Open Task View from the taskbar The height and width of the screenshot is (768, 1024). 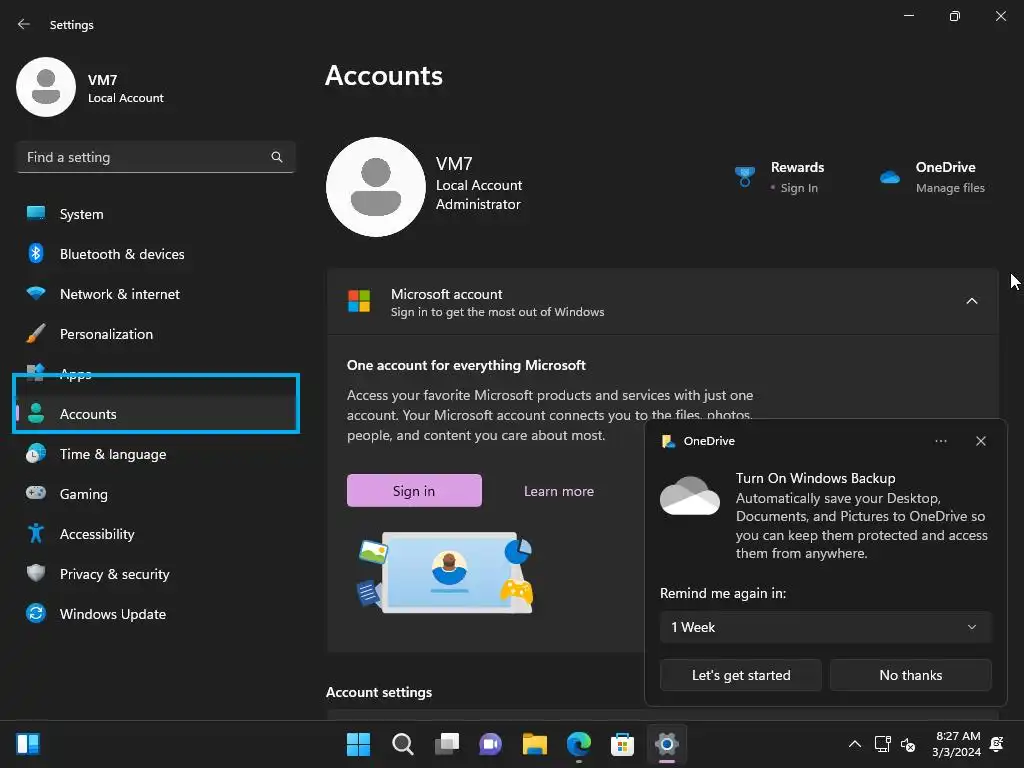point(447,744)
